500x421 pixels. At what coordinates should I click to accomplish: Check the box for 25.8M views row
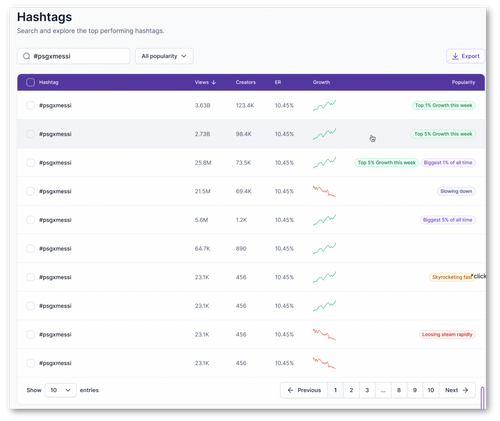30,163
